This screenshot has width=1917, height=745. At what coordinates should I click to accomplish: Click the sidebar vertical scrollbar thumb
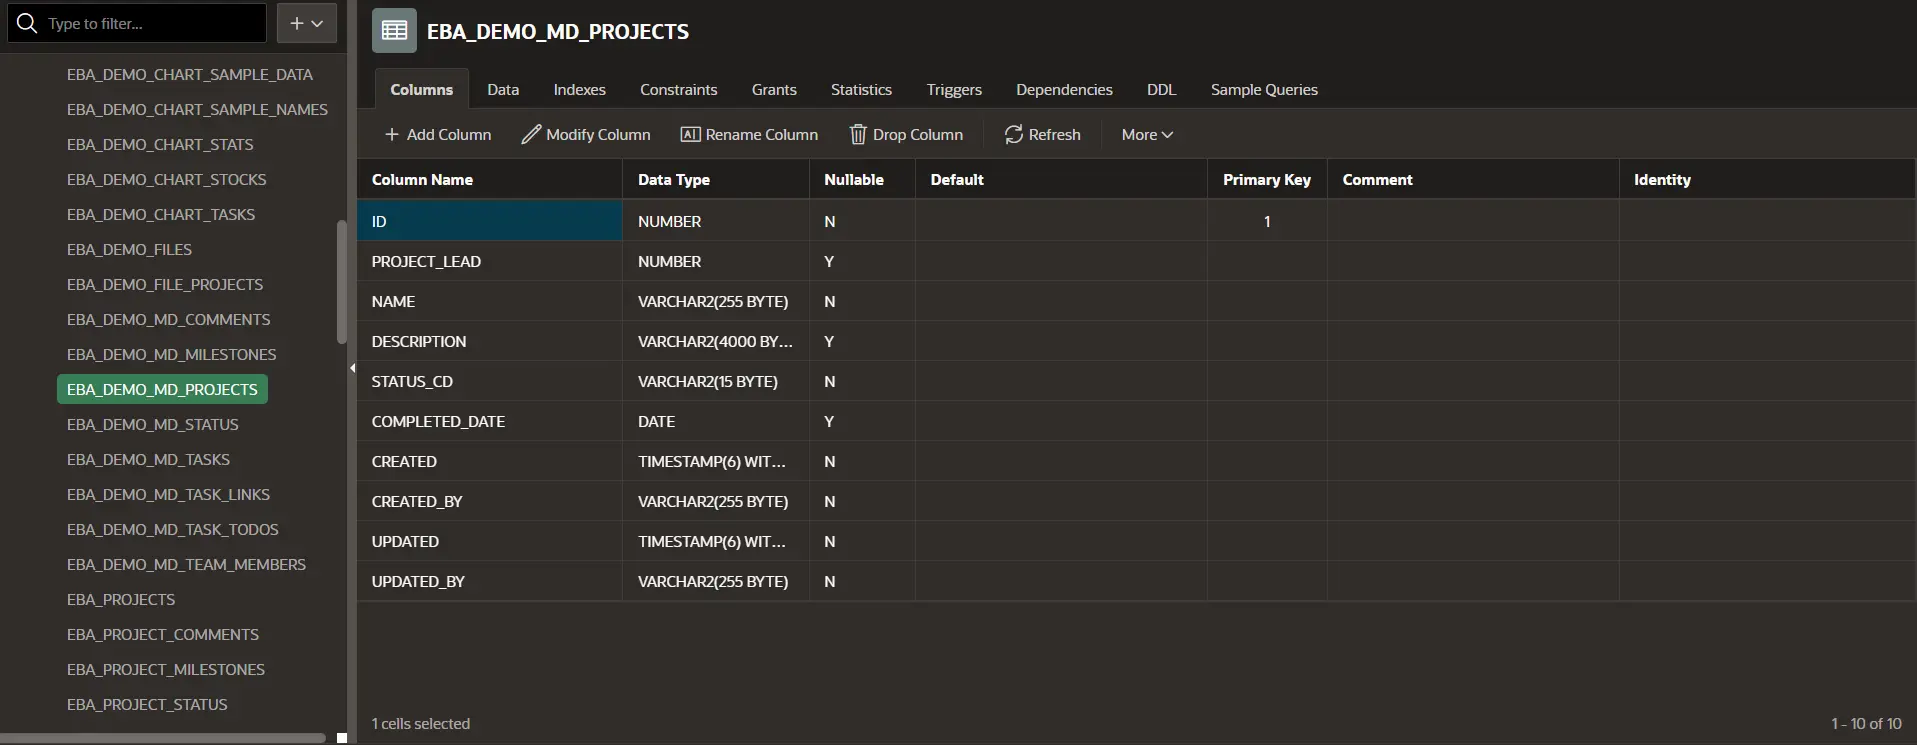click(342, 282)
